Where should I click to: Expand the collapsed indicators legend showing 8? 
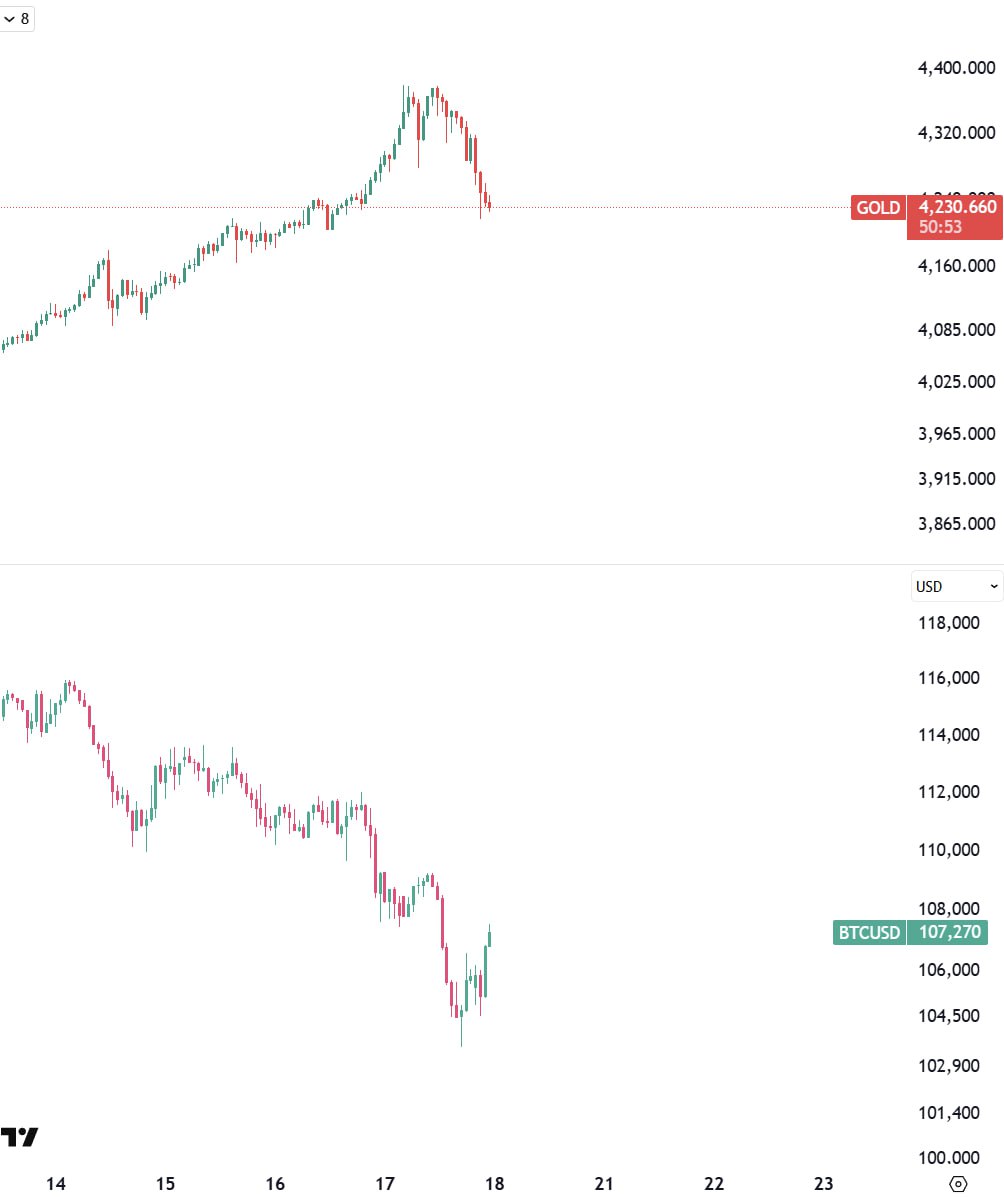(x=17, y=18)
